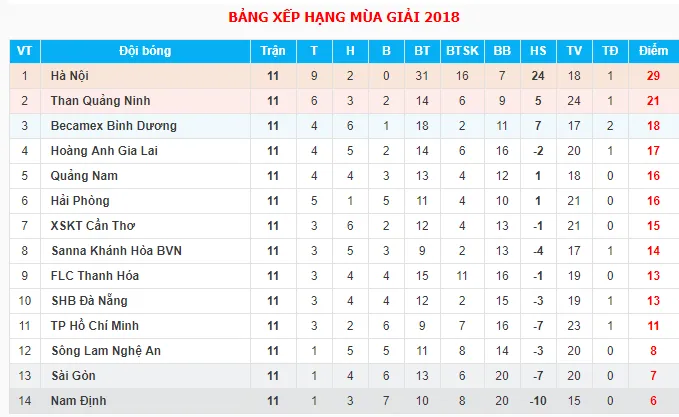The width and height of the screenshot is (679, 417).
Task: Click FLC Thanh Hóa team name
Action: 95,276
